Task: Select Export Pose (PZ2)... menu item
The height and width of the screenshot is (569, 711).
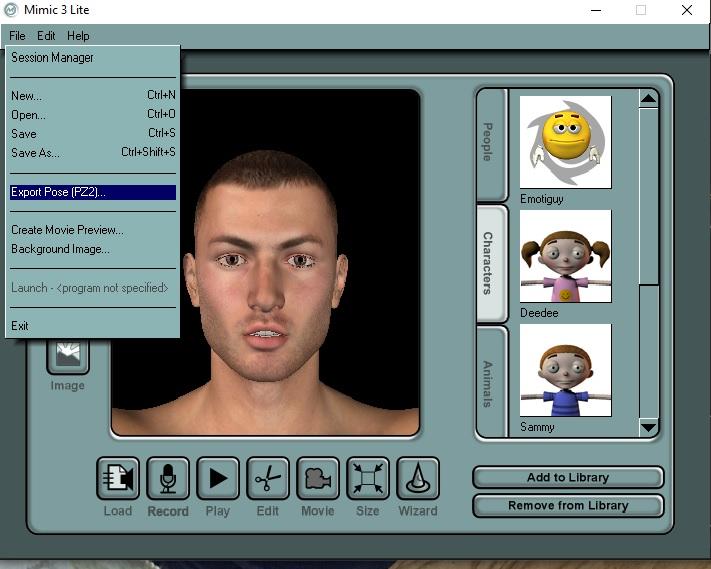Action: tap(93, 192)
